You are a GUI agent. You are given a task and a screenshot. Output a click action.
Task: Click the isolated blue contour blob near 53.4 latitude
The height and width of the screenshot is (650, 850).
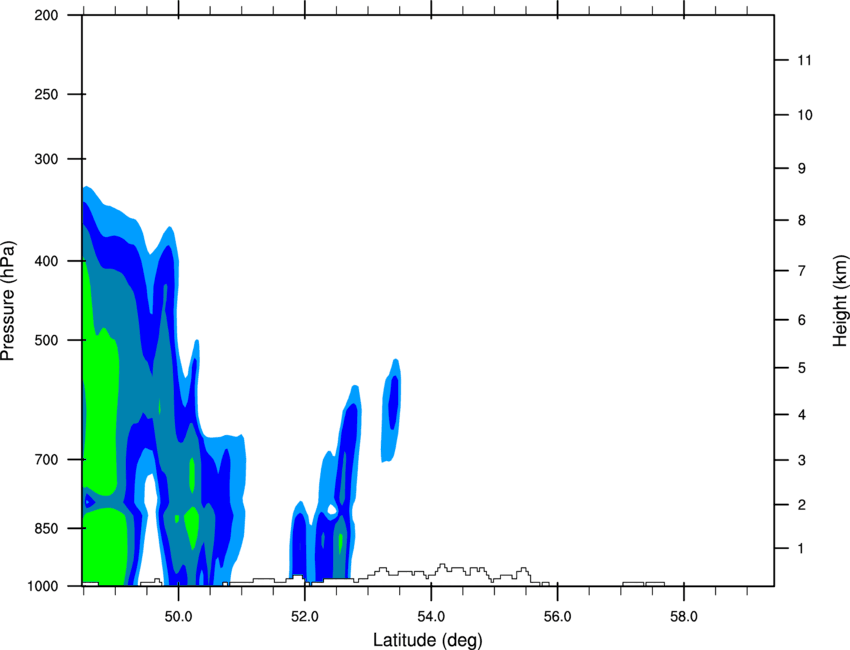tap(391, 410)
